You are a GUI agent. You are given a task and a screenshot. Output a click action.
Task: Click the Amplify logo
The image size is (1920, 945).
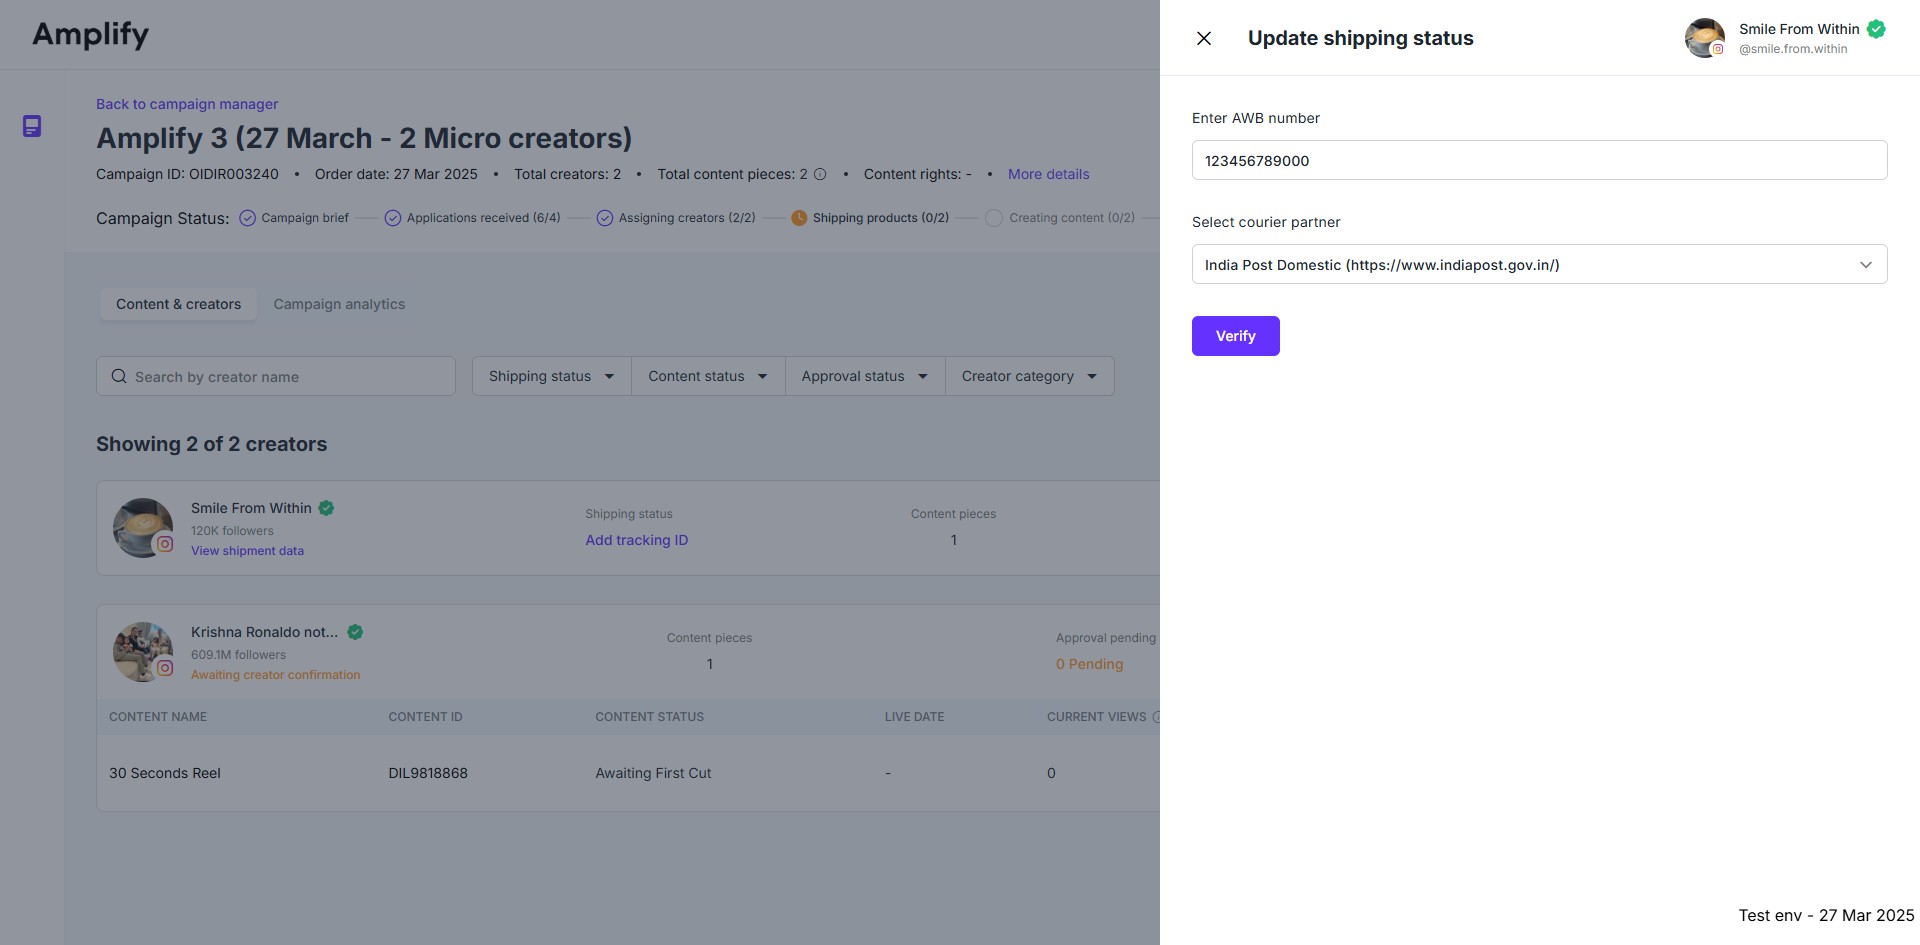click(x=91, y=35)
